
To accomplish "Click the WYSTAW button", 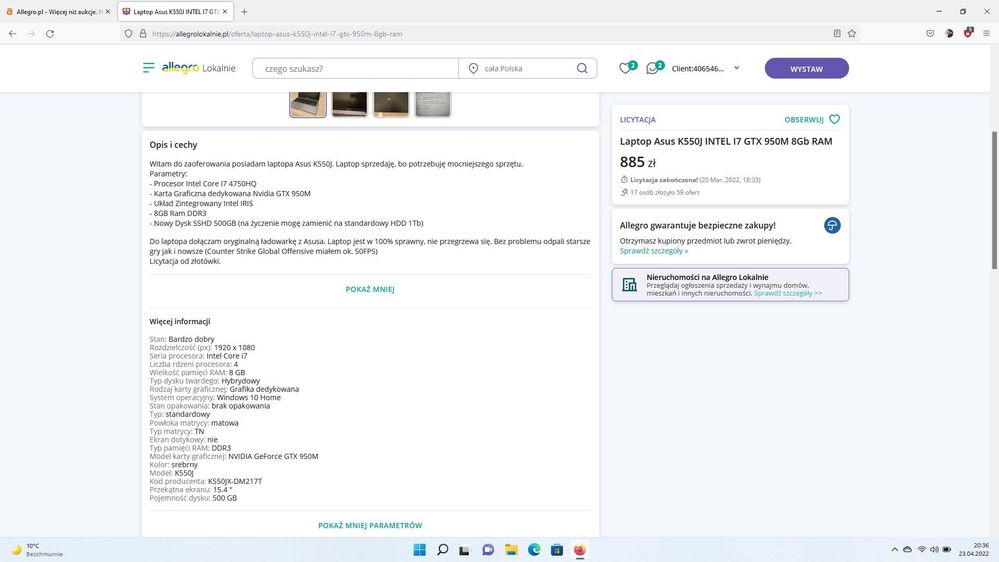I will tap(807, 68).
